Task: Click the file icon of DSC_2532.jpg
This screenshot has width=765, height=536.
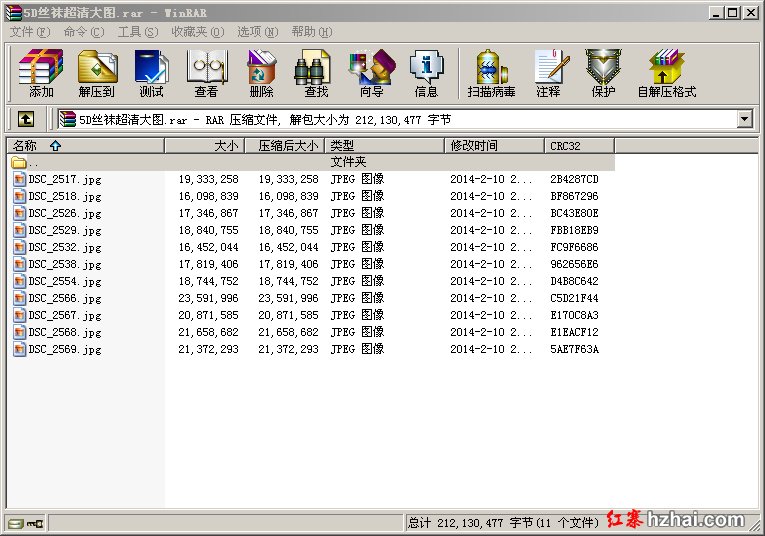Action: click(20, 247)
